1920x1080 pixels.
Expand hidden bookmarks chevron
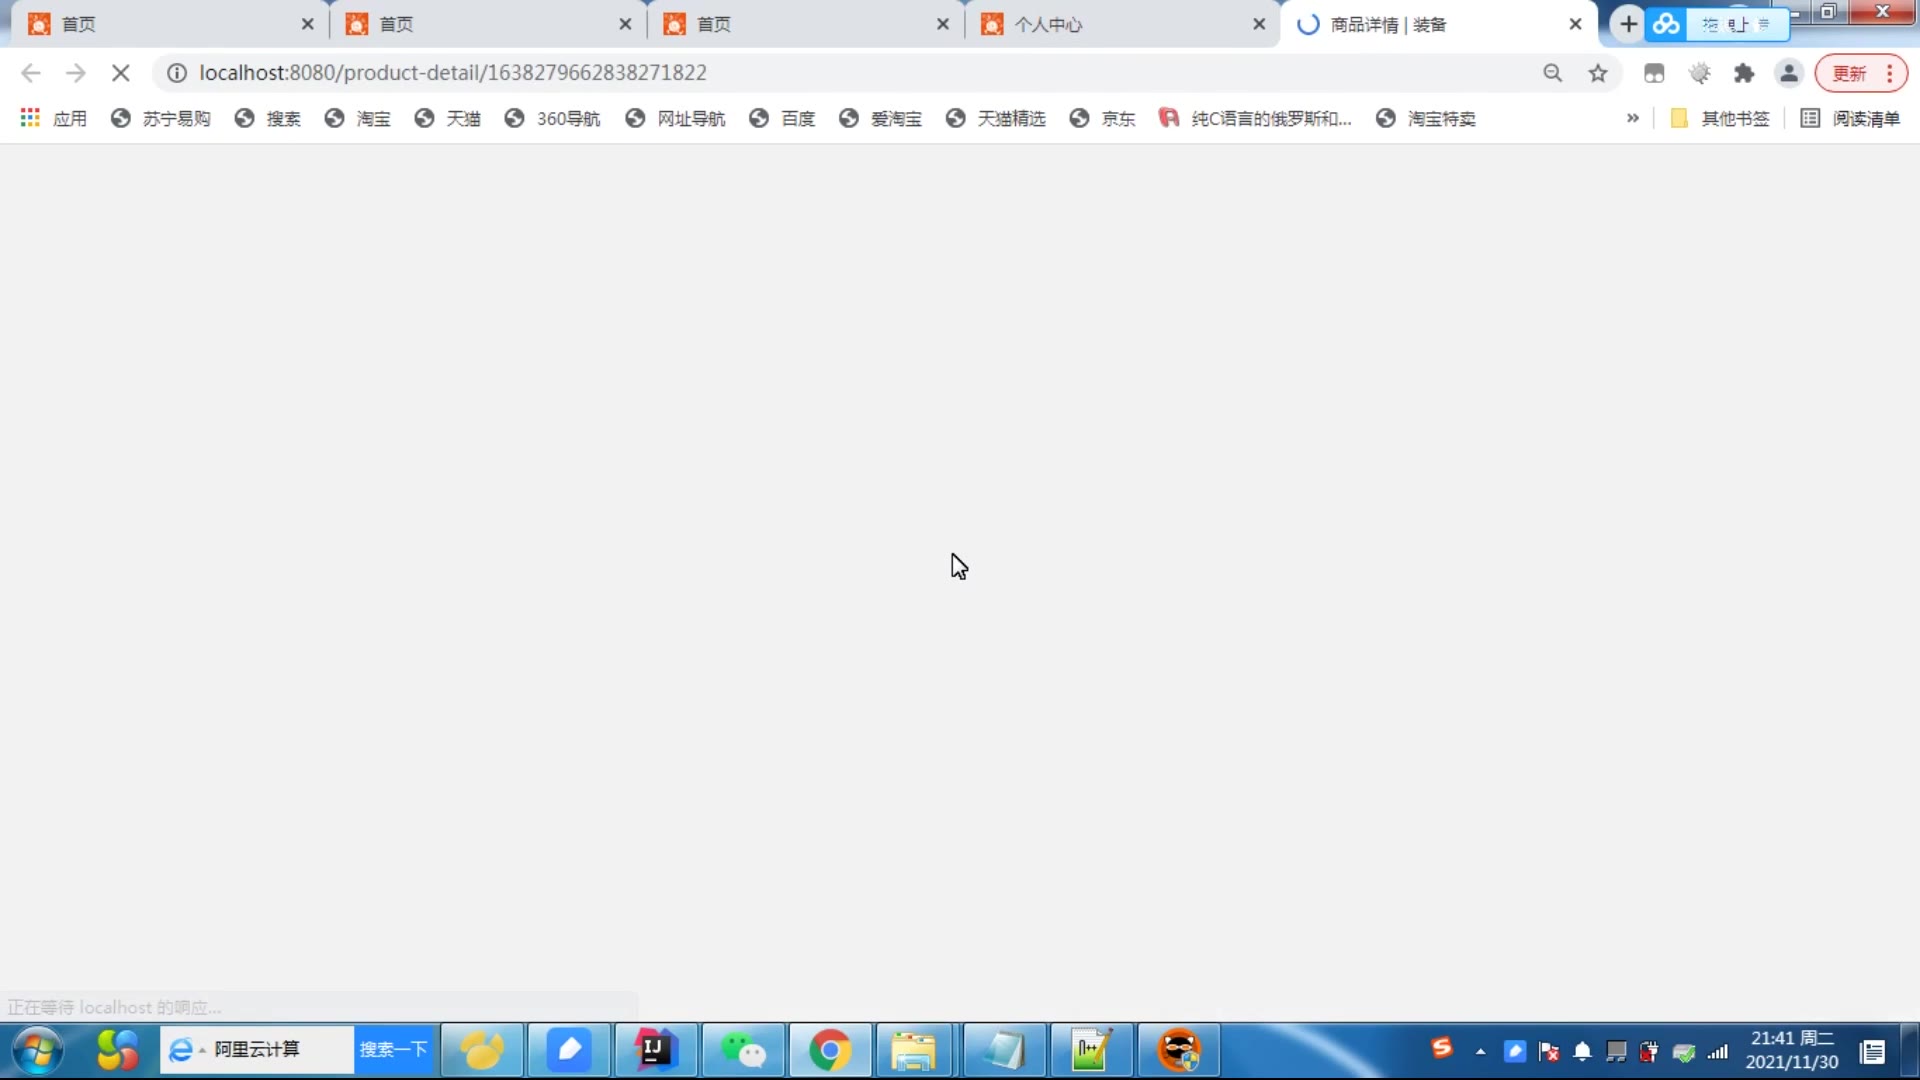tap(1633, 118)
